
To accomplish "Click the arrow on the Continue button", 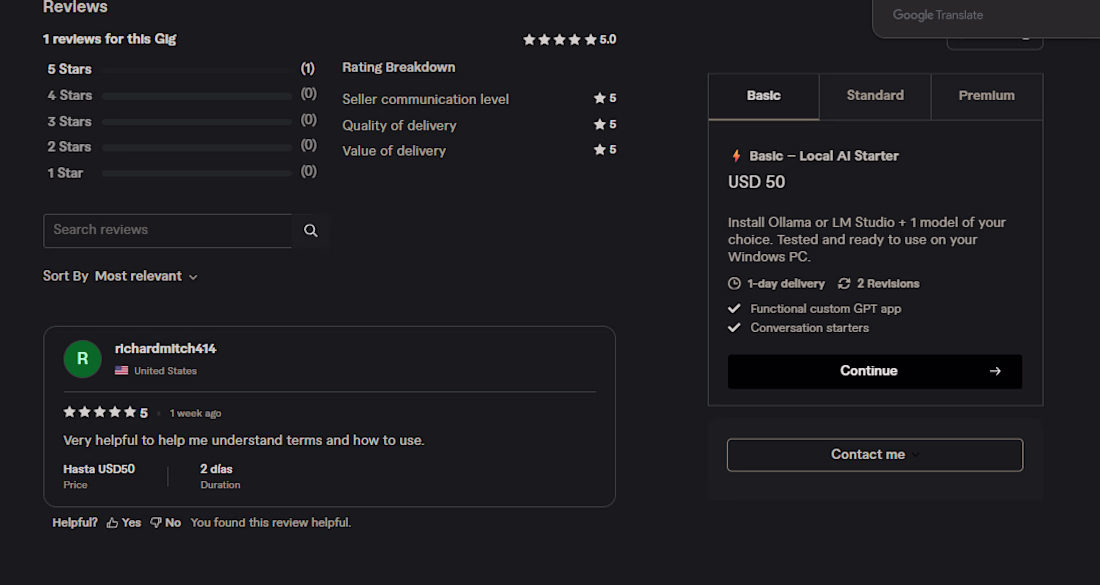I will 995,371.
